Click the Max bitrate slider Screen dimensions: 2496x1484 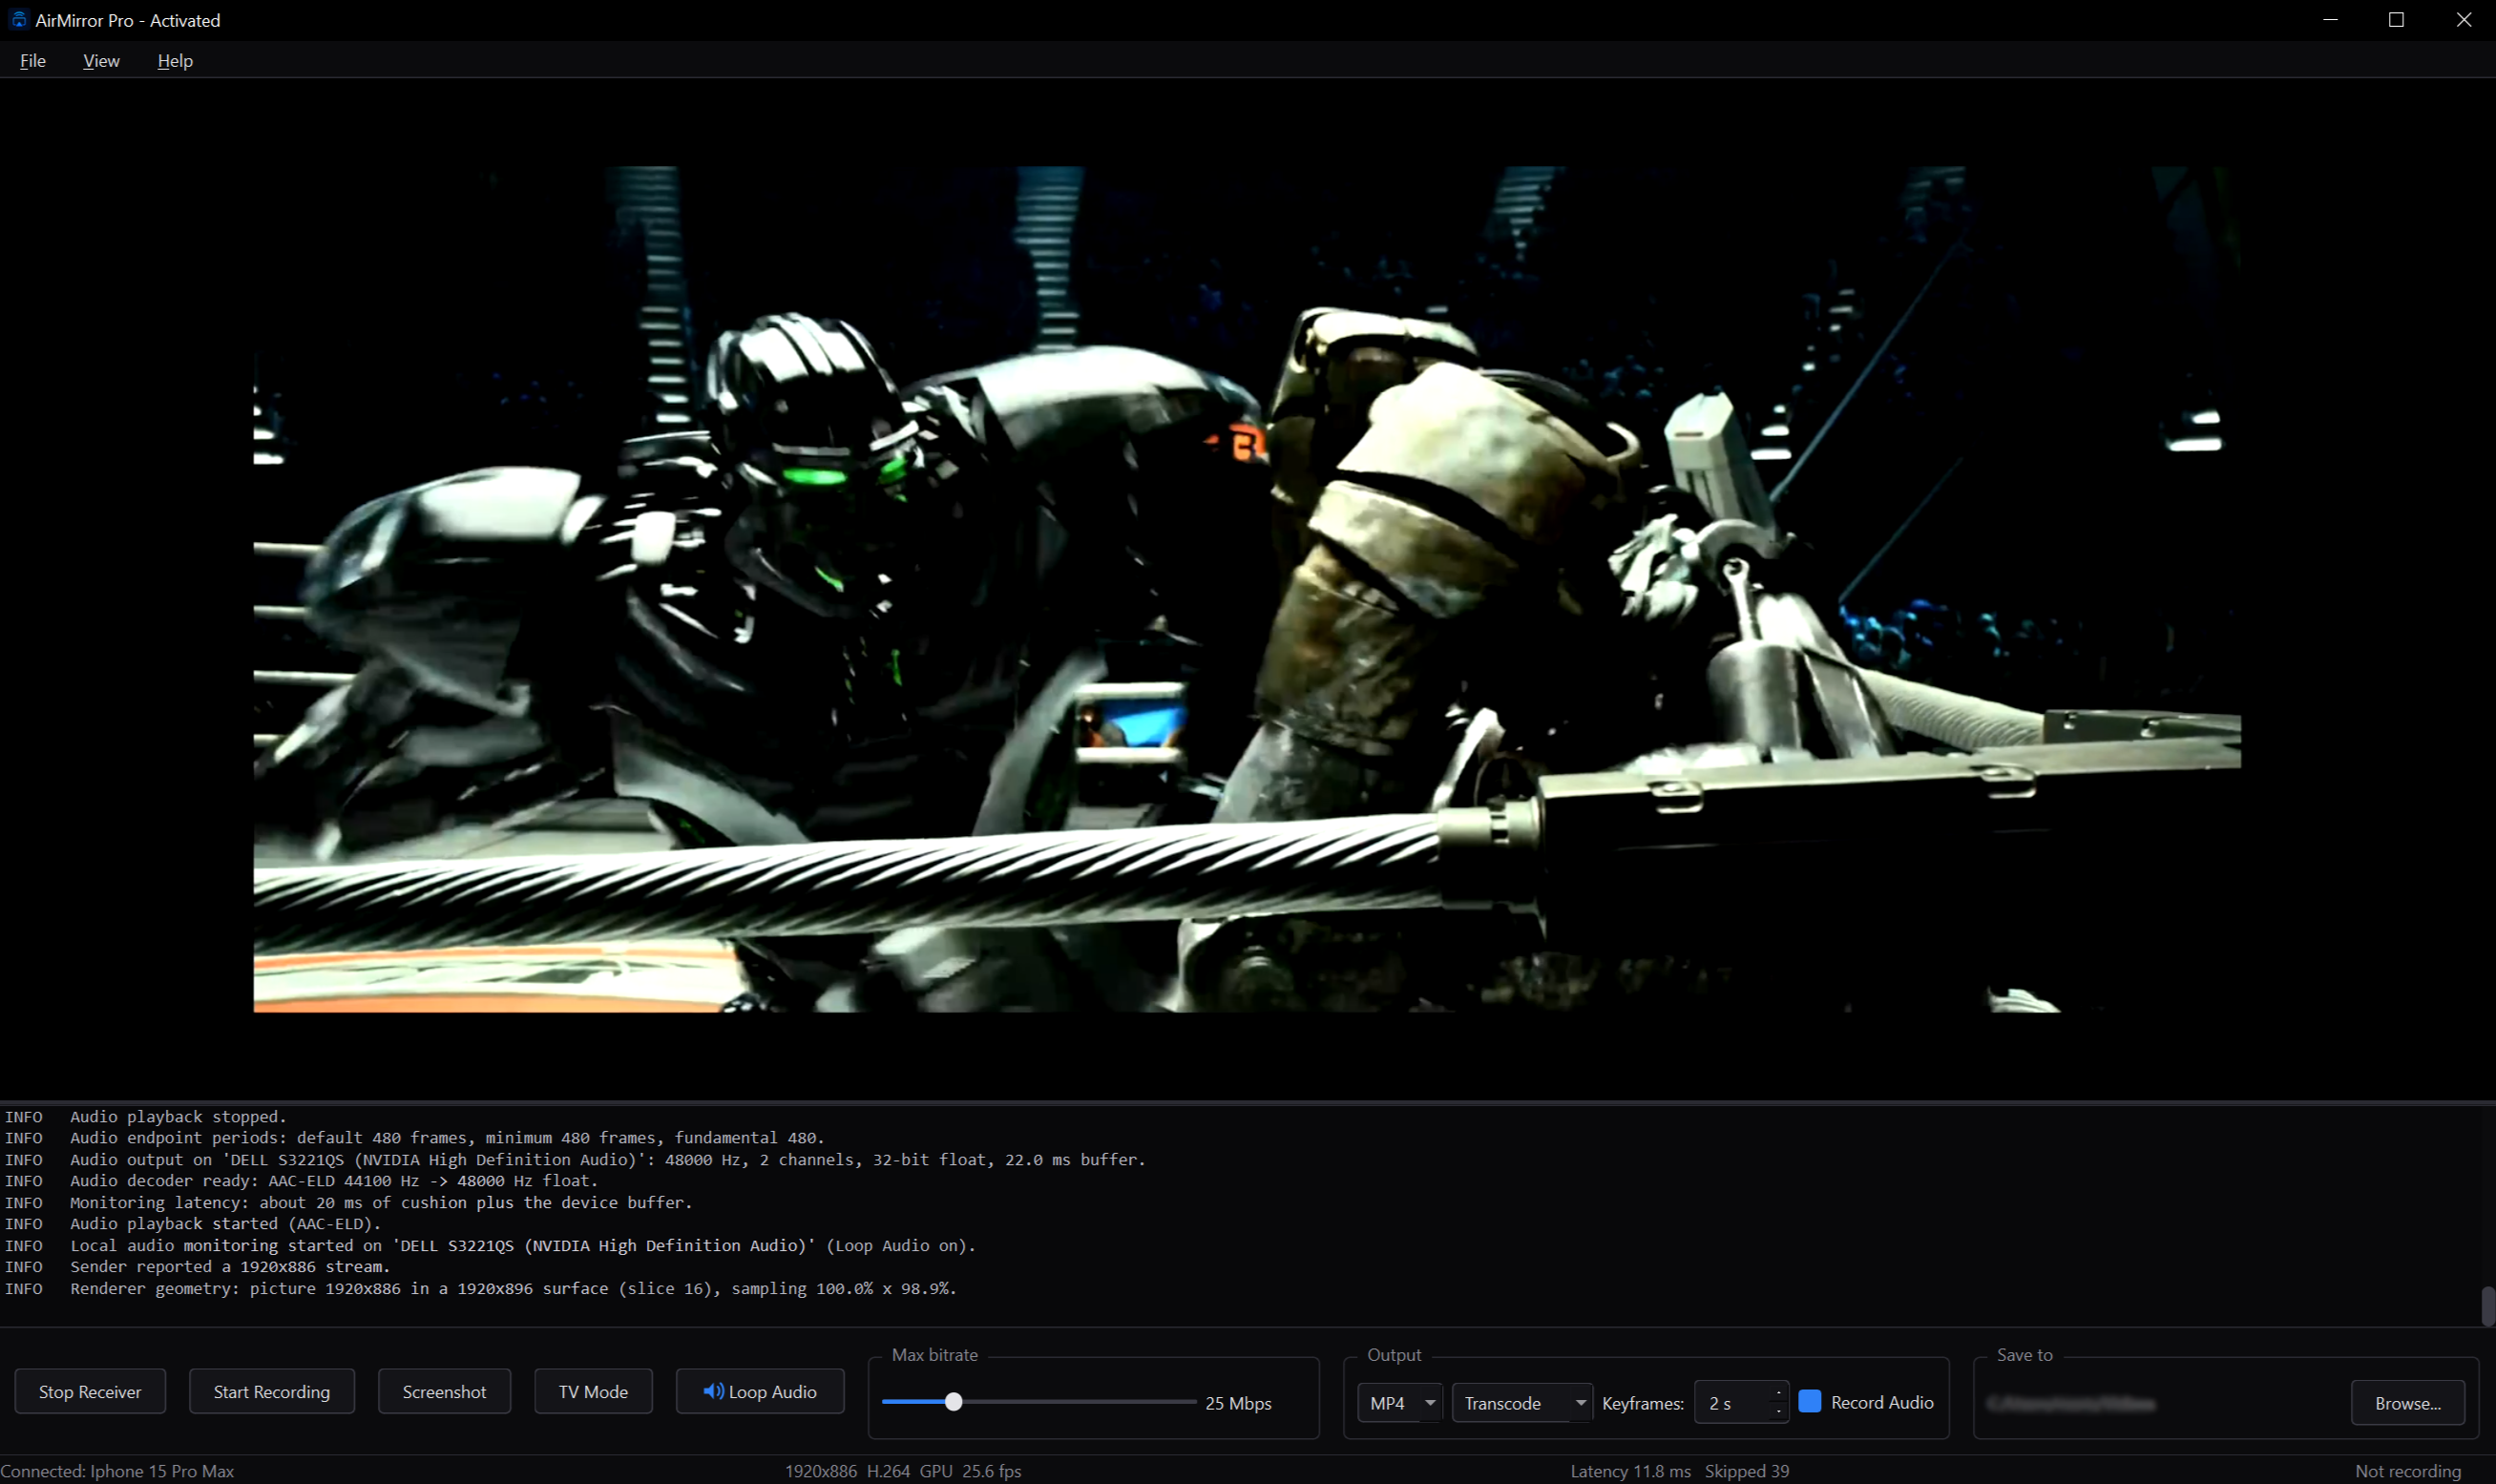1039,1402
